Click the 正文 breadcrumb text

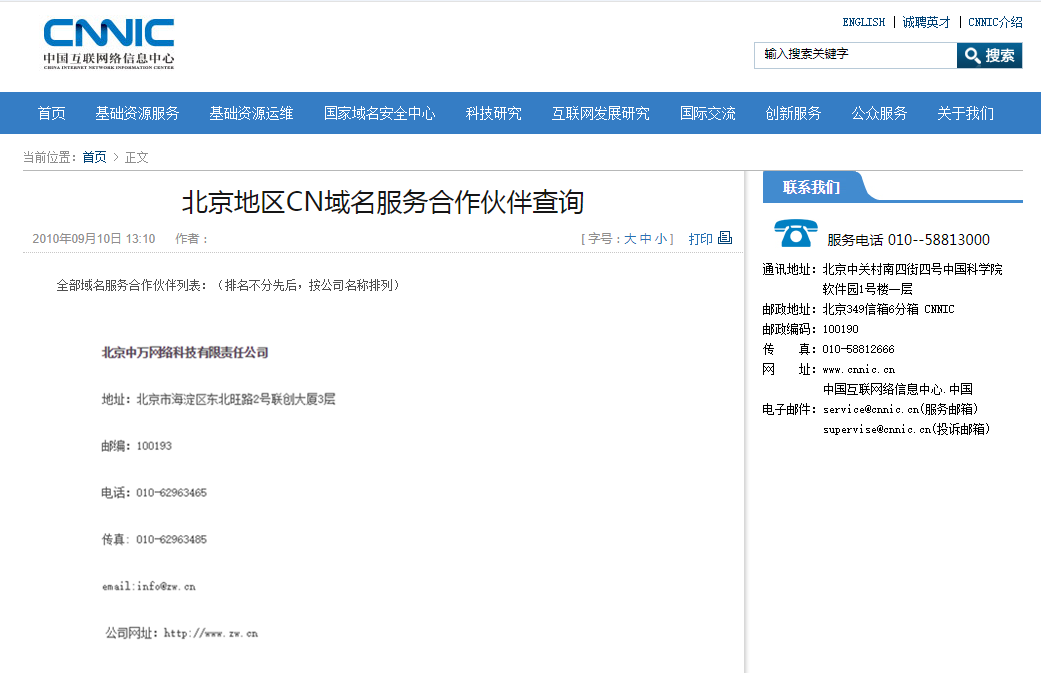click(137, 157)
